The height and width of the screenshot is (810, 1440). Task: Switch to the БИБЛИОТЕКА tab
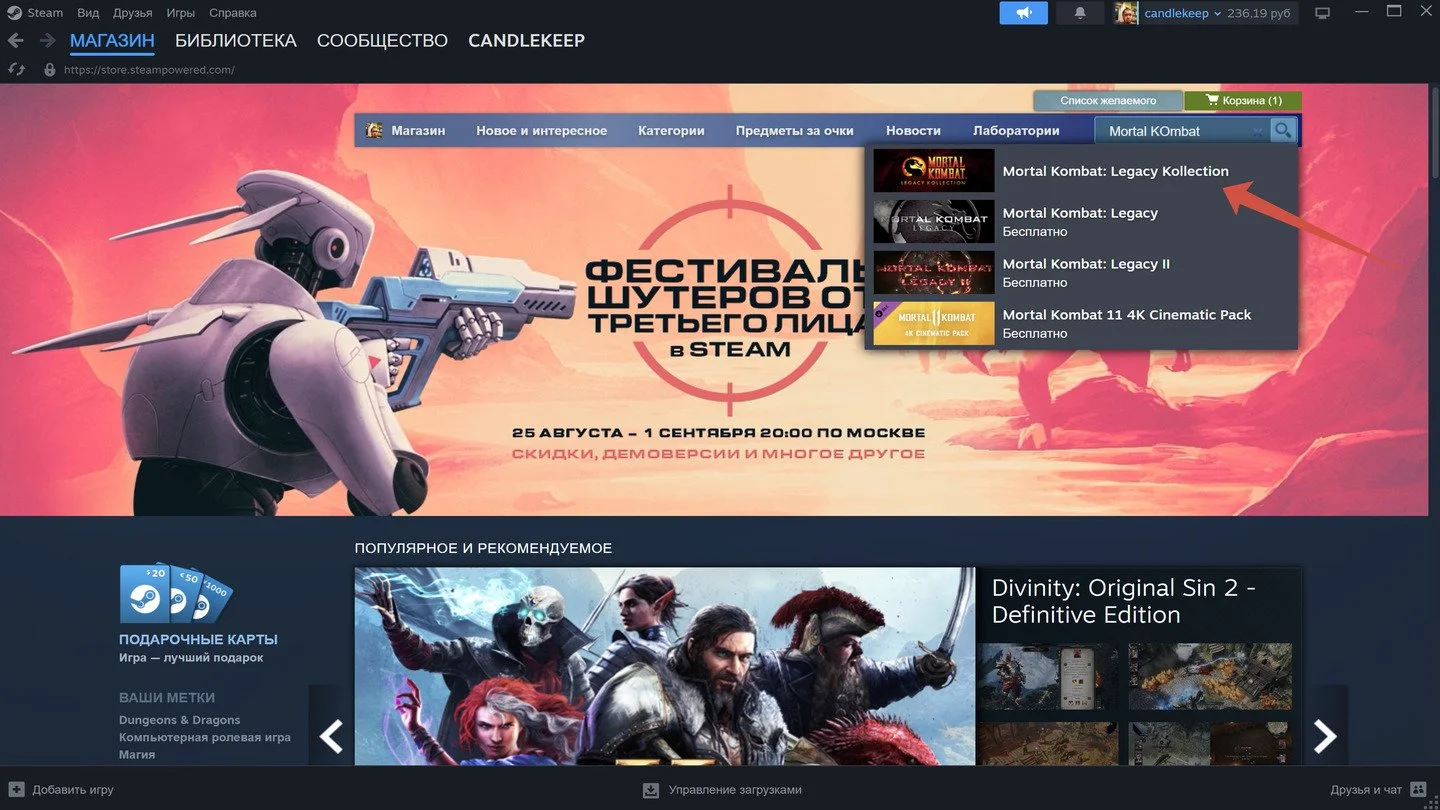[x=236, y=41]
